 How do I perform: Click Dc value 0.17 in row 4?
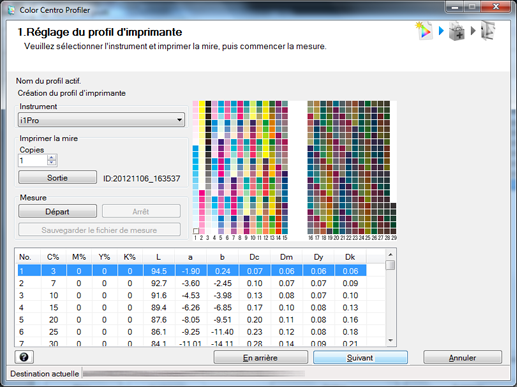click(255, 307)
